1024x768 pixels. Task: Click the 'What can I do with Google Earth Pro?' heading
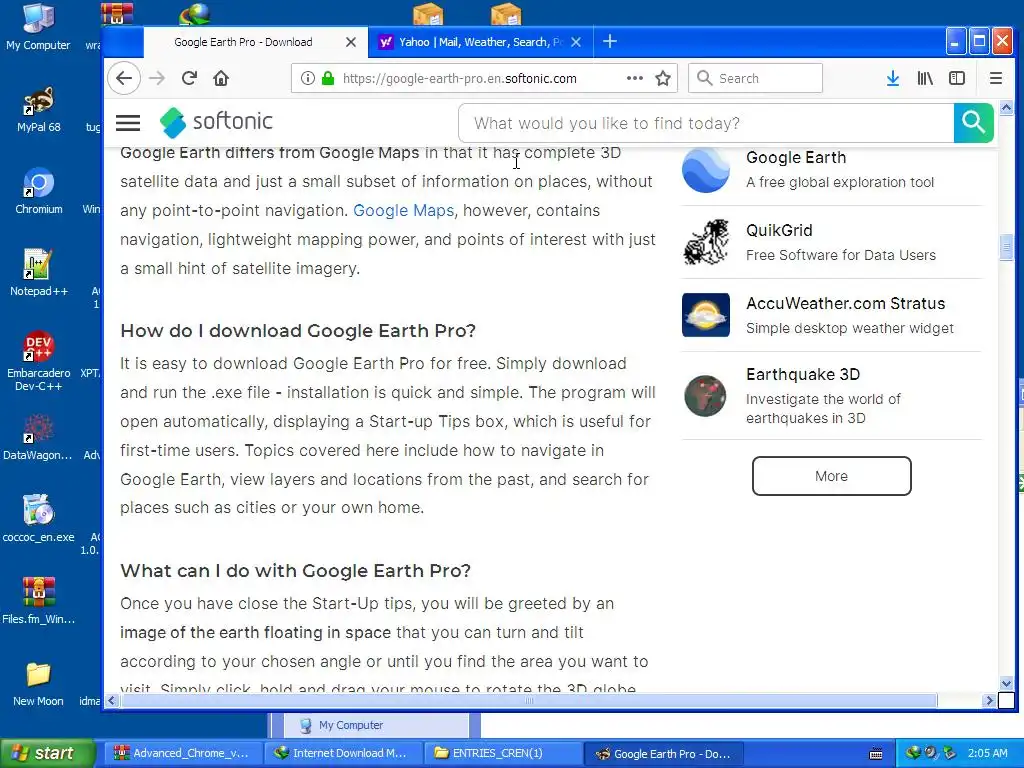(x=295, y=571)
